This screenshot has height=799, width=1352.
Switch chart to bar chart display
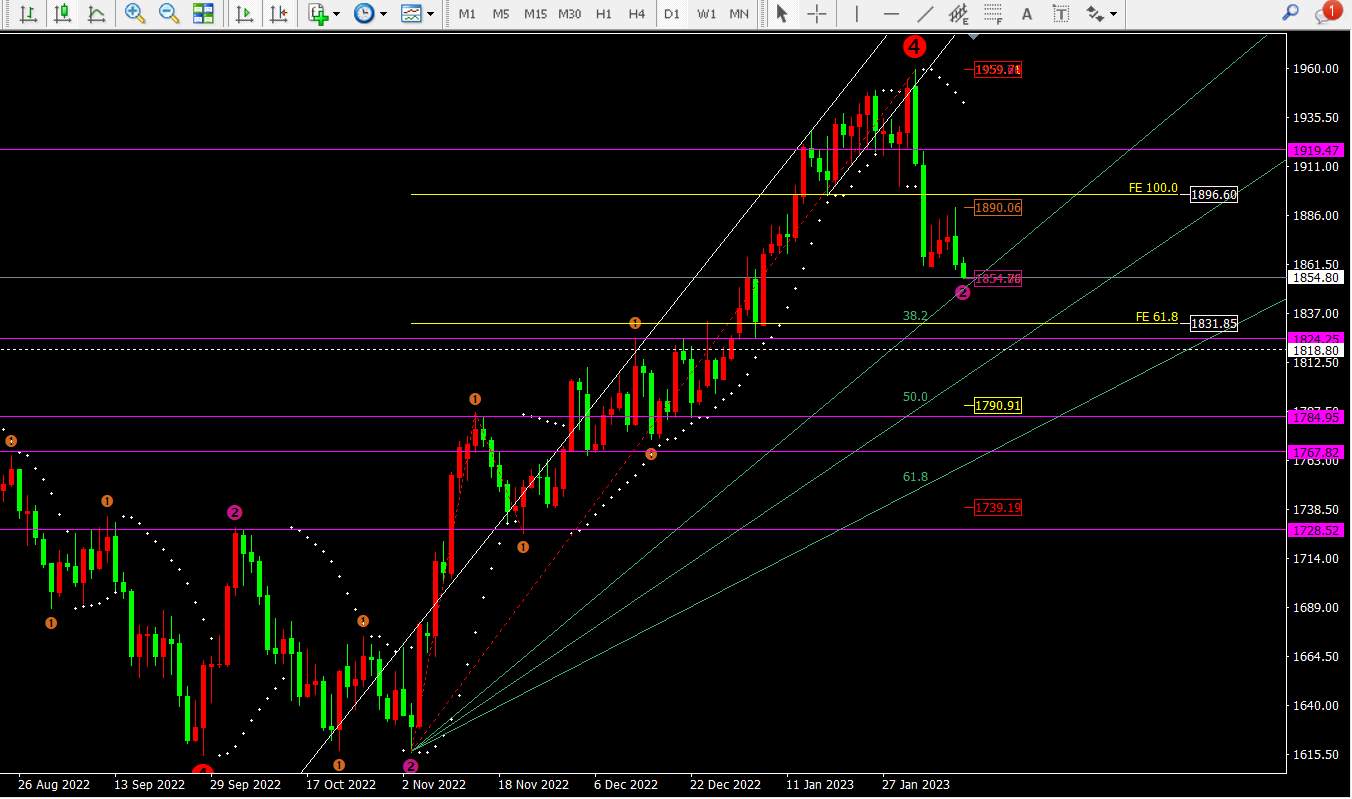(x=29, y=14)
